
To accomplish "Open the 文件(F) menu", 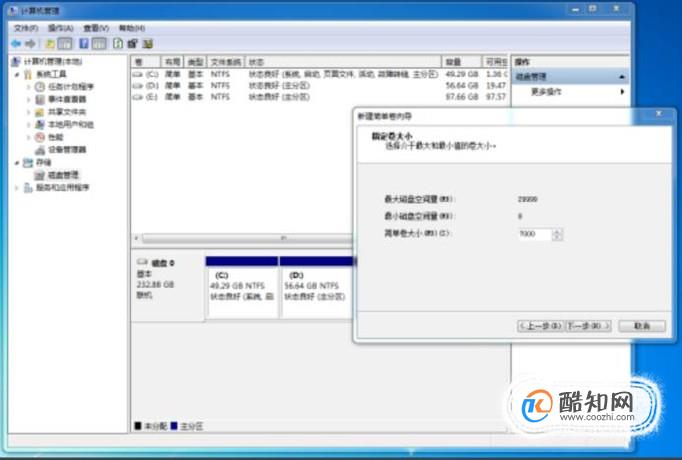I will (25, 28).
